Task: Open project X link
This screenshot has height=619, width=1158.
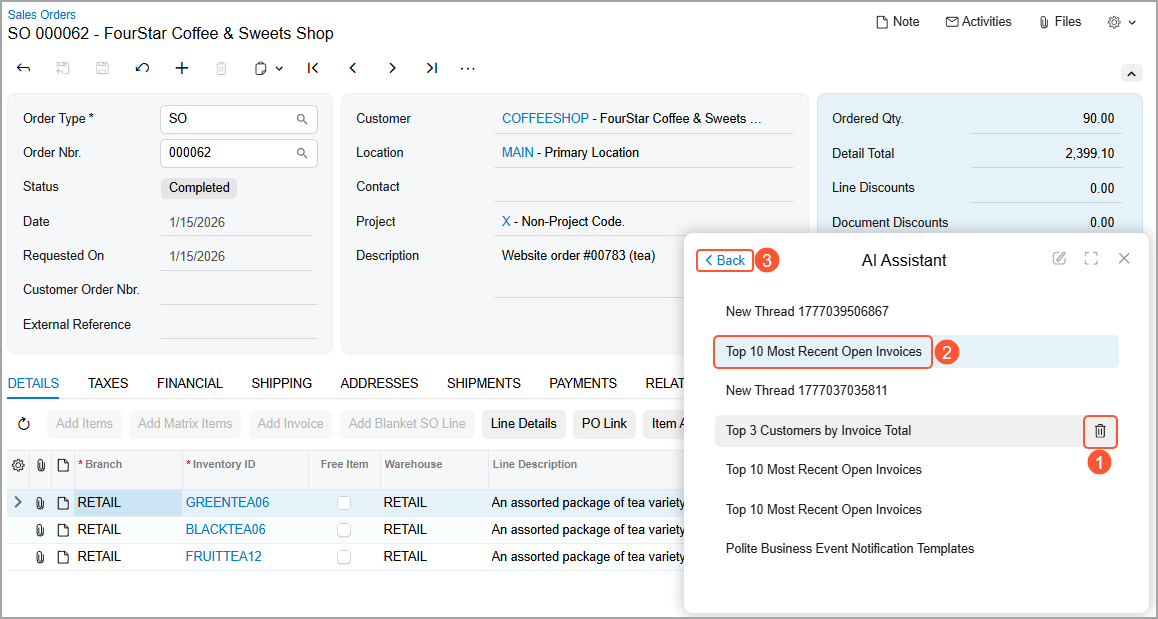Action: (506, 222)
